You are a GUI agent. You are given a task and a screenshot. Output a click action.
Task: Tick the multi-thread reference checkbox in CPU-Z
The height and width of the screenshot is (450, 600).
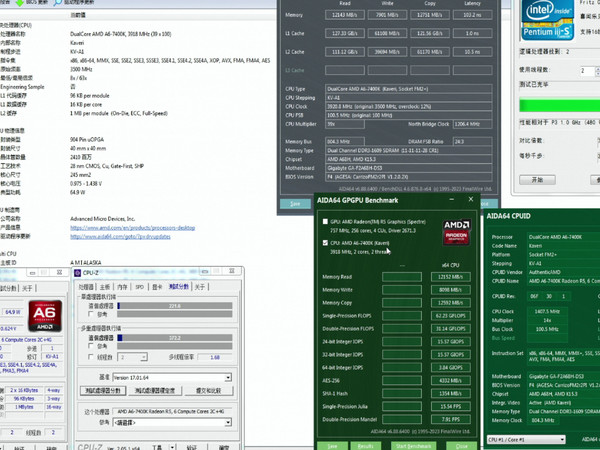(x=91, y=346)
